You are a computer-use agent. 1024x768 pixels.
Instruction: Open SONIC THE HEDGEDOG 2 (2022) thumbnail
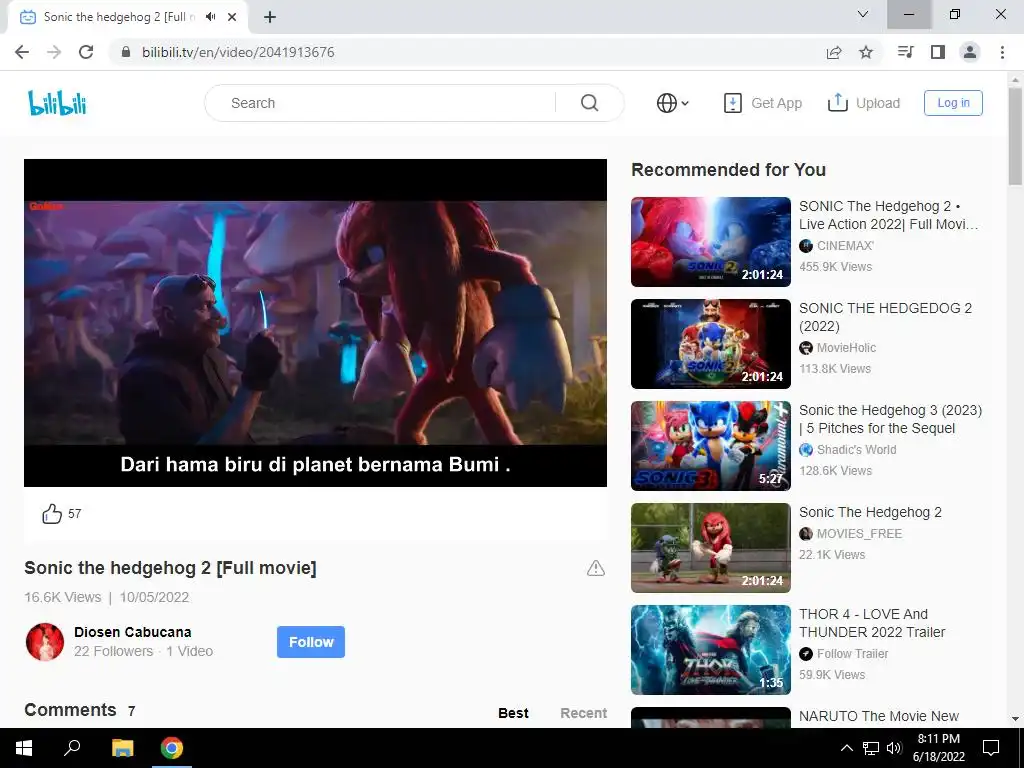[711, 344]
